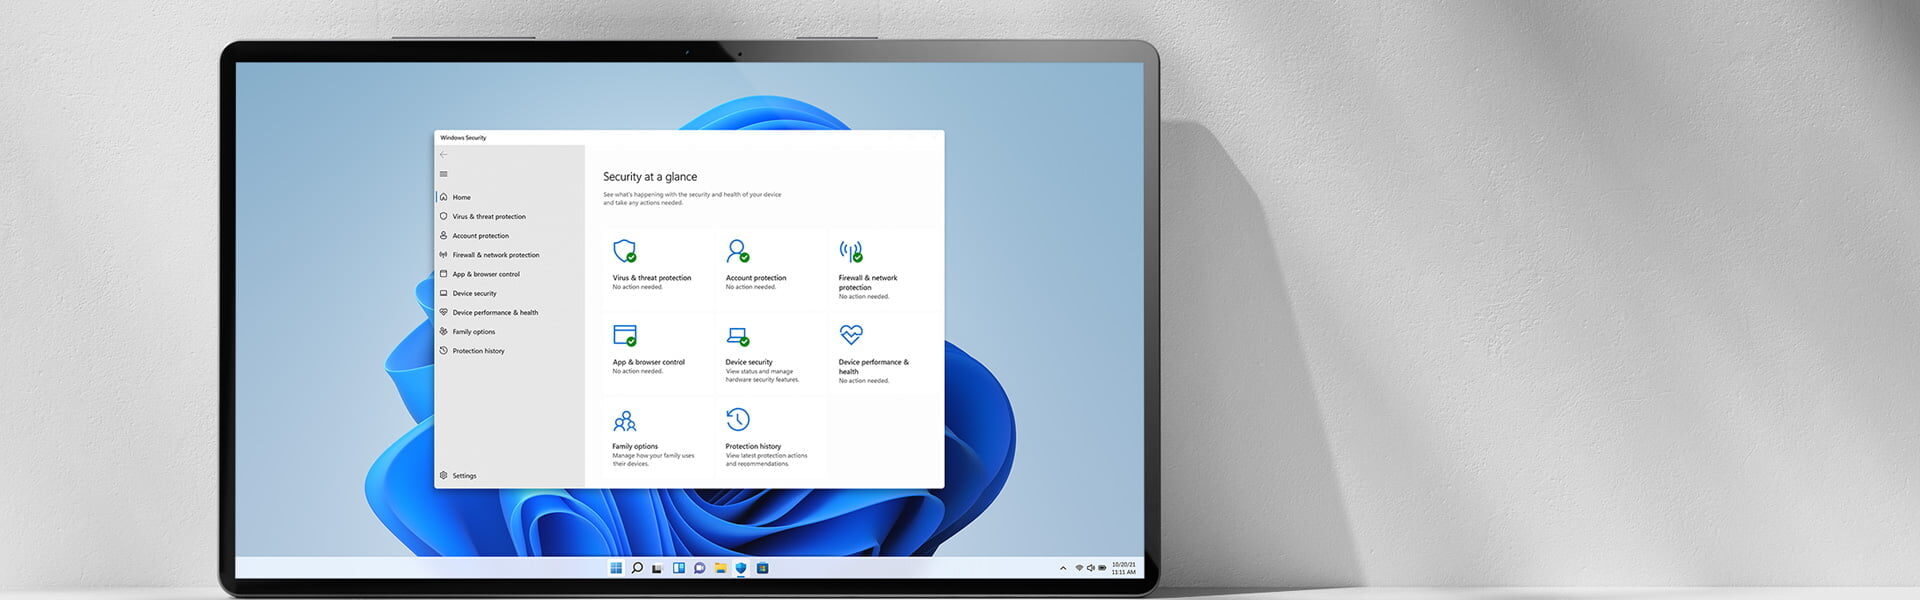Click the battery tray icon
1920x600 pixels.
1102,568
